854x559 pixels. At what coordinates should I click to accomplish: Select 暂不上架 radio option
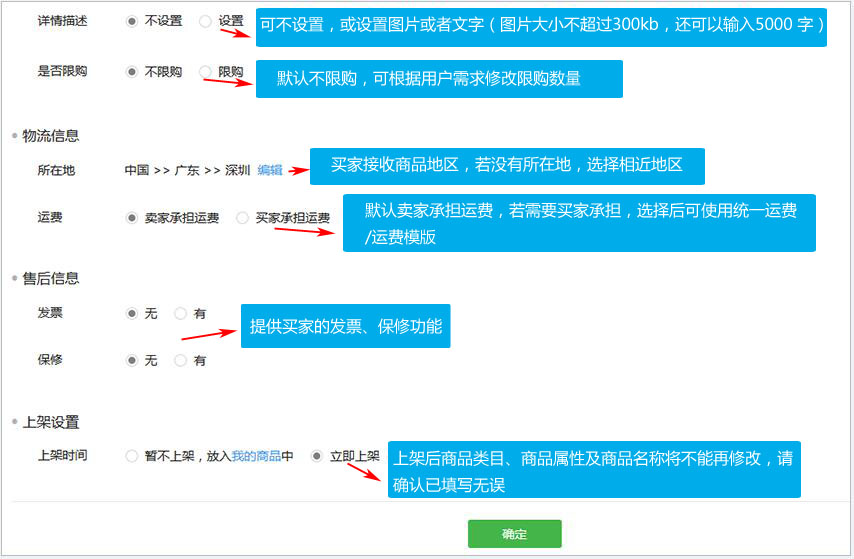(x=132, y=456)
